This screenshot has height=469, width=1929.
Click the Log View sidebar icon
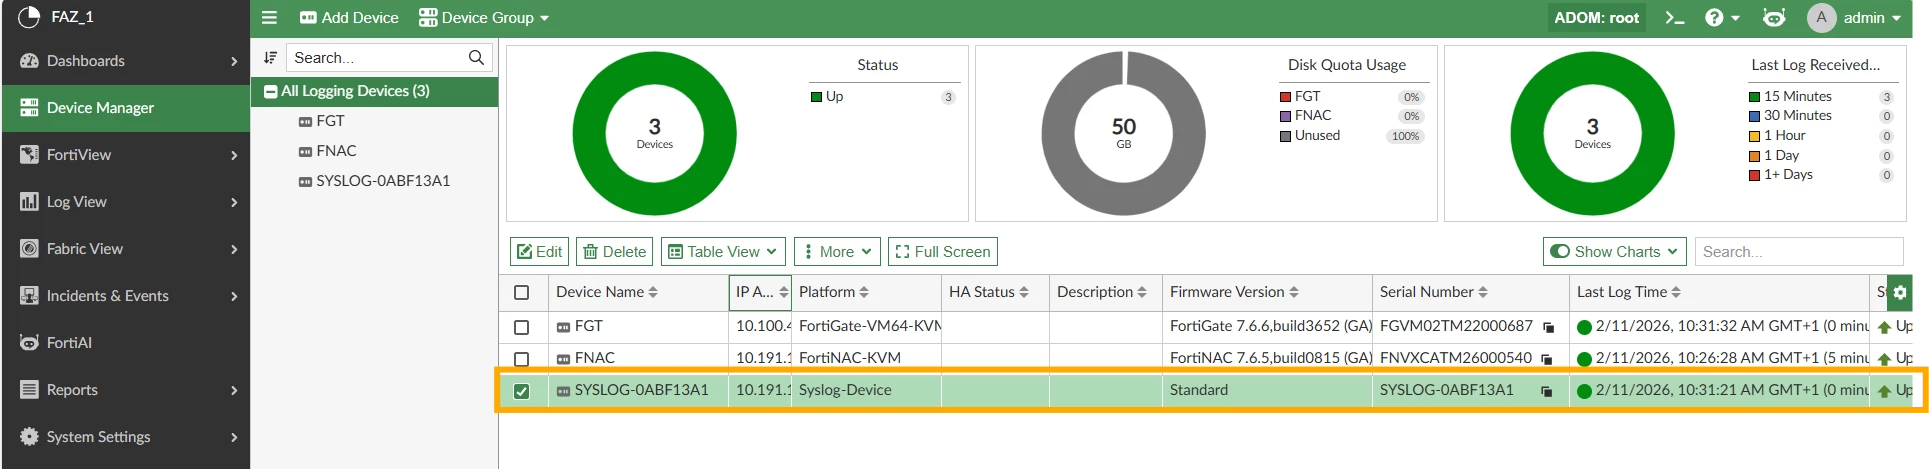[29, 202]
